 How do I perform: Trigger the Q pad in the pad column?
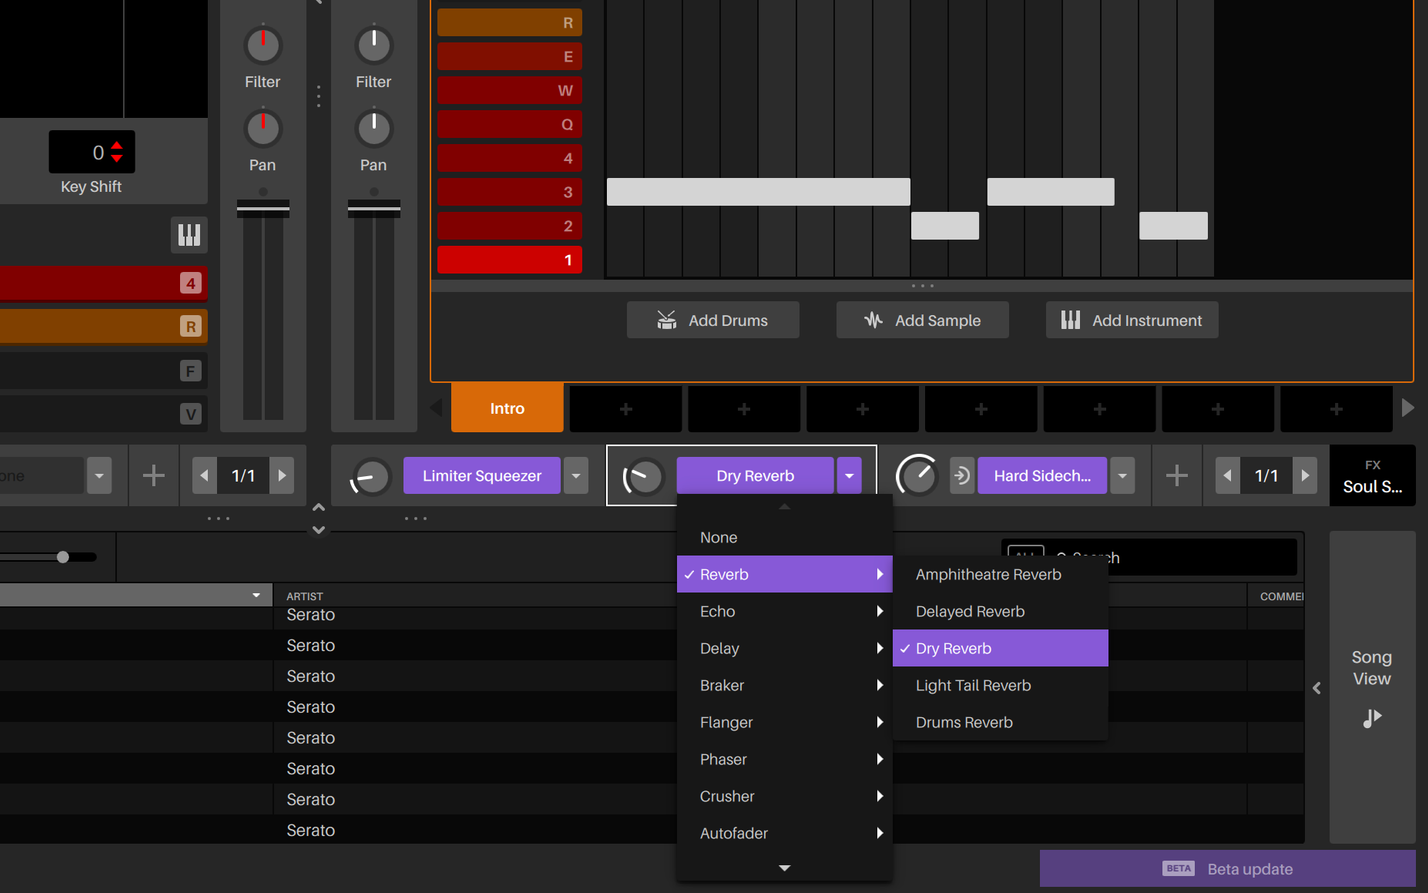click(508, 124)
